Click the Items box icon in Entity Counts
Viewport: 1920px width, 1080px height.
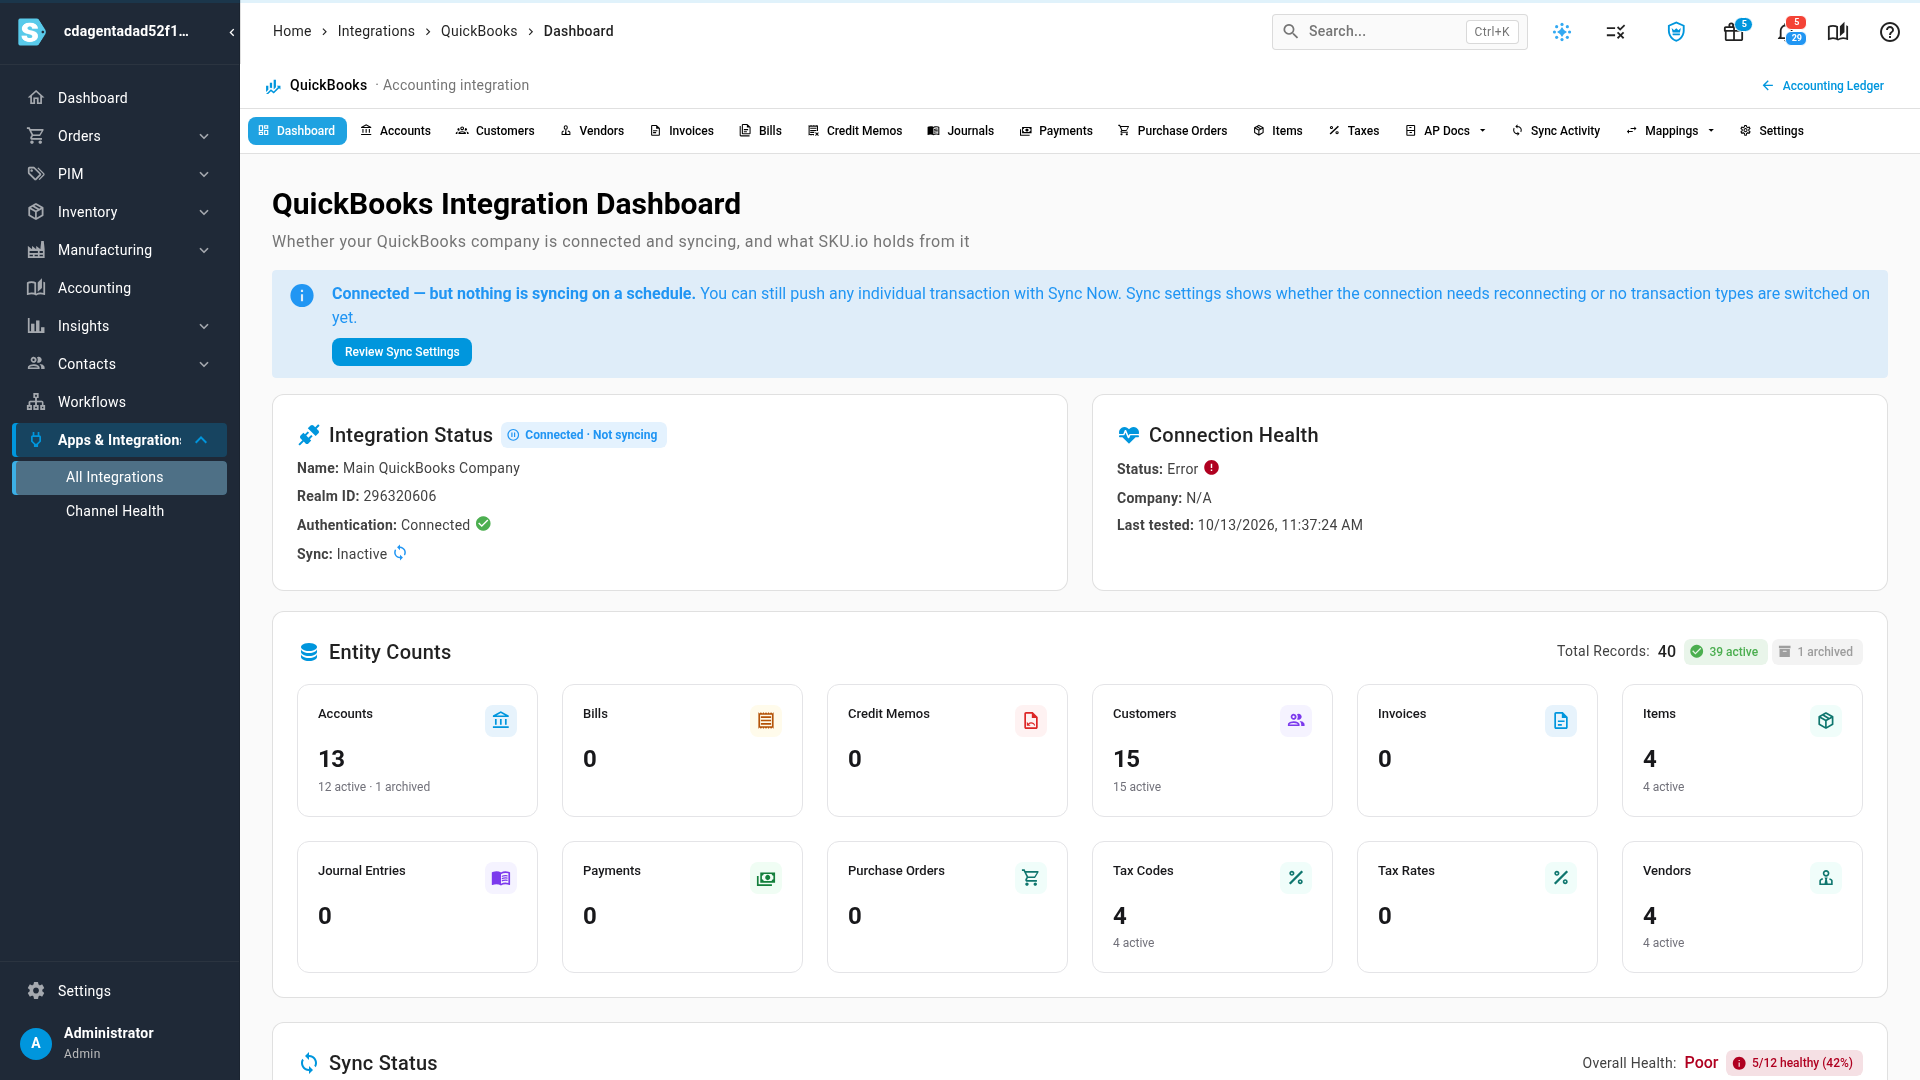coord(1826,721)
